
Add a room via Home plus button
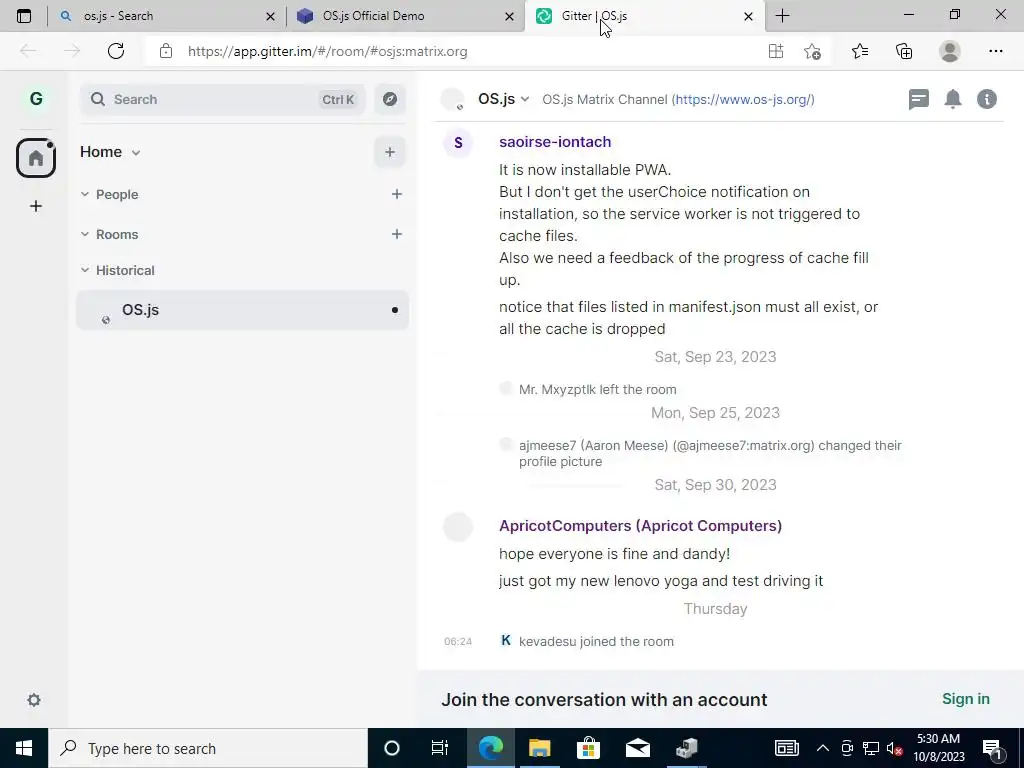click(390, 152)
